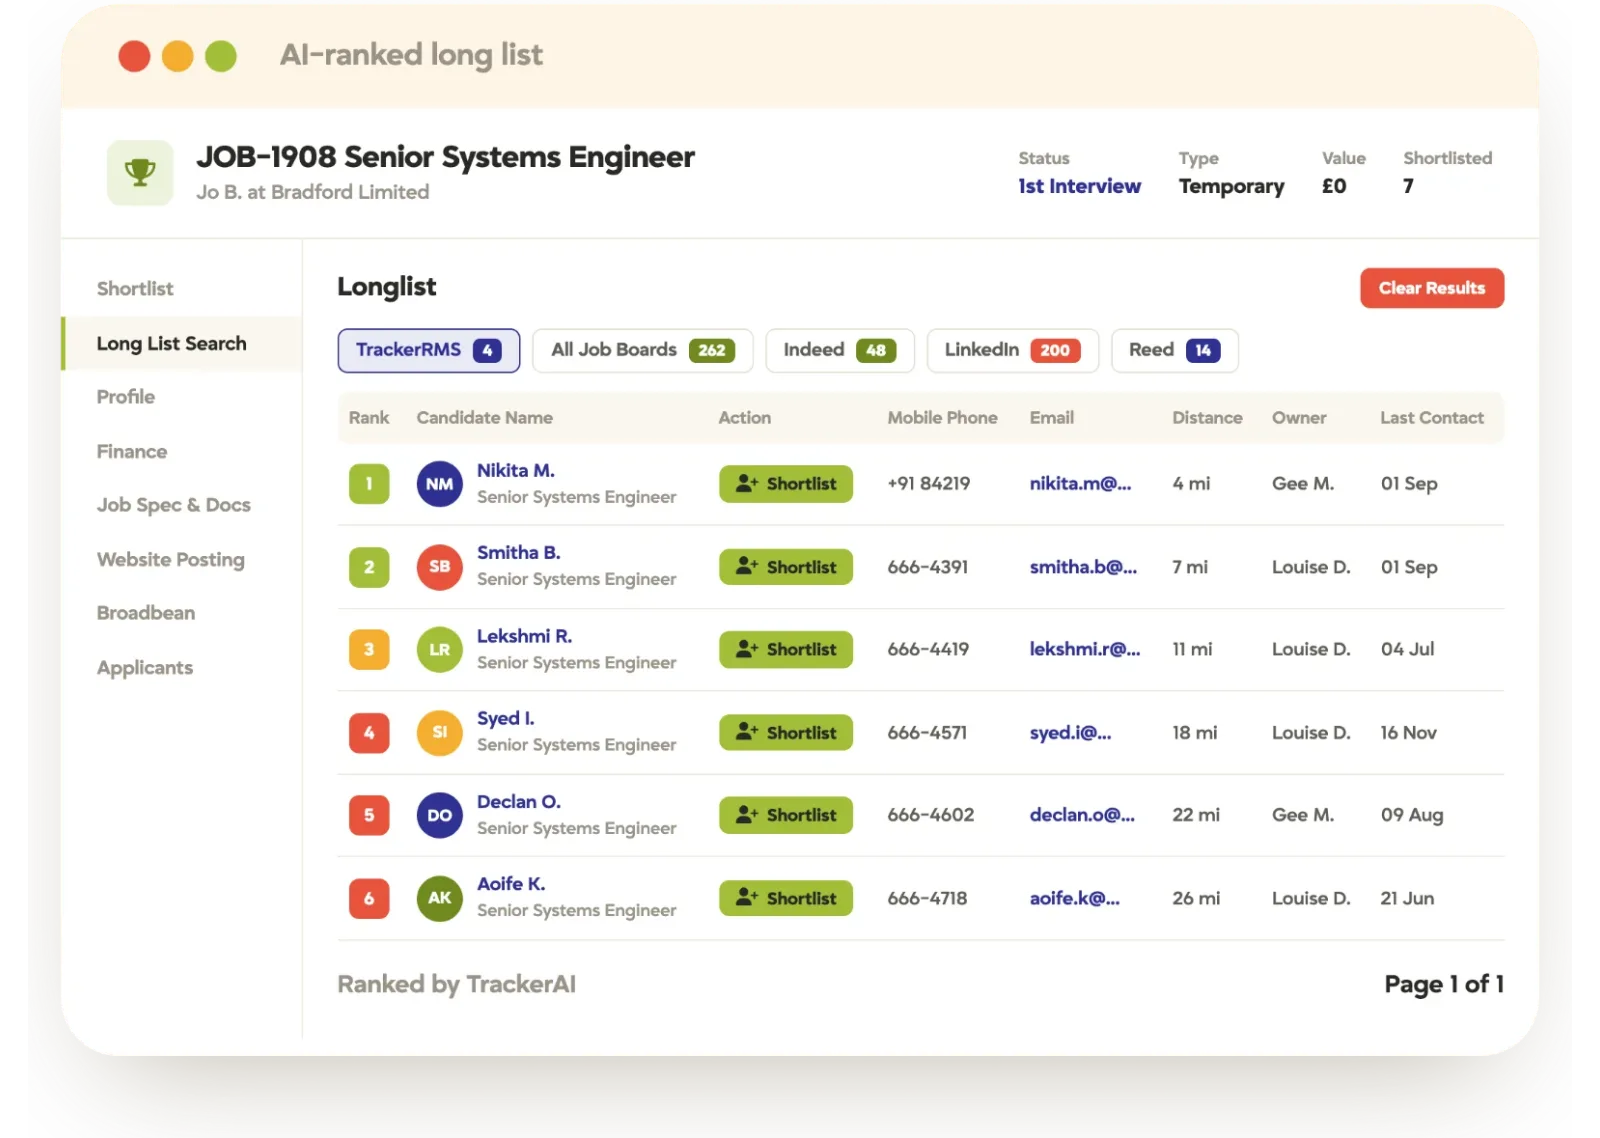
Task: Click the NM avatar for Nikita M.
Action: (x=439, y=484)
